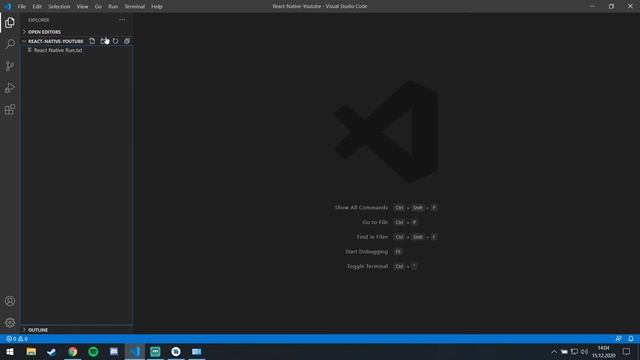Open the Extensions view
This screenshot has width=640, height=360.
tap(10, 109)
